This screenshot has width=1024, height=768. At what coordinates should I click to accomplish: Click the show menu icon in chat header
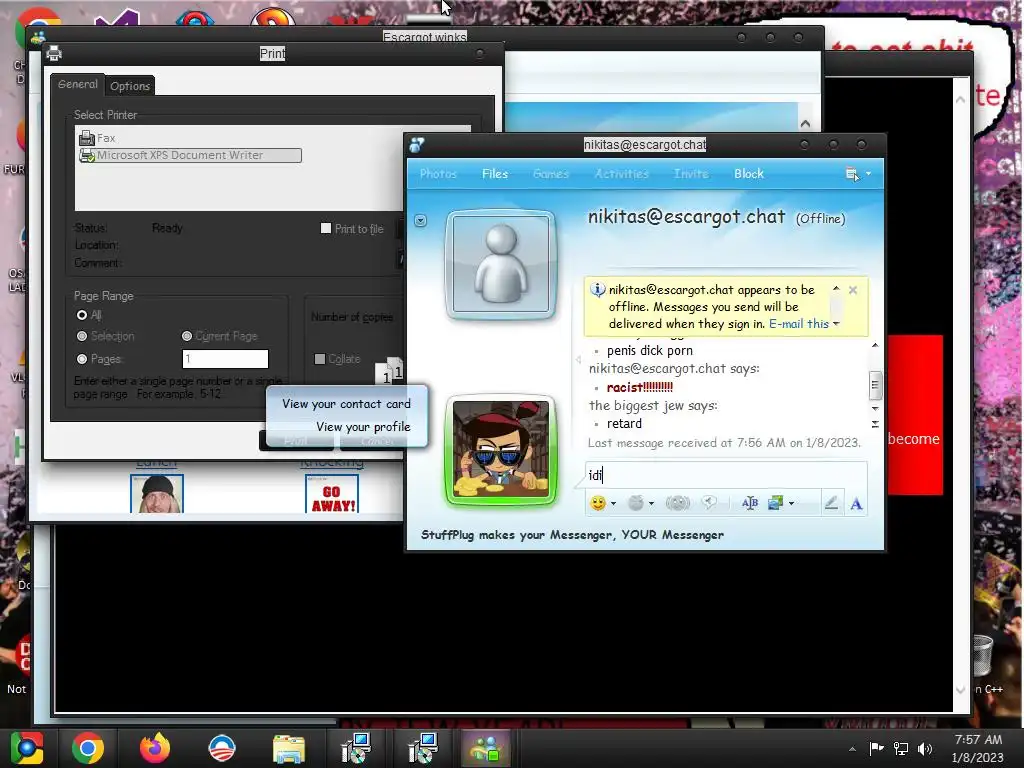click(852, 174)
